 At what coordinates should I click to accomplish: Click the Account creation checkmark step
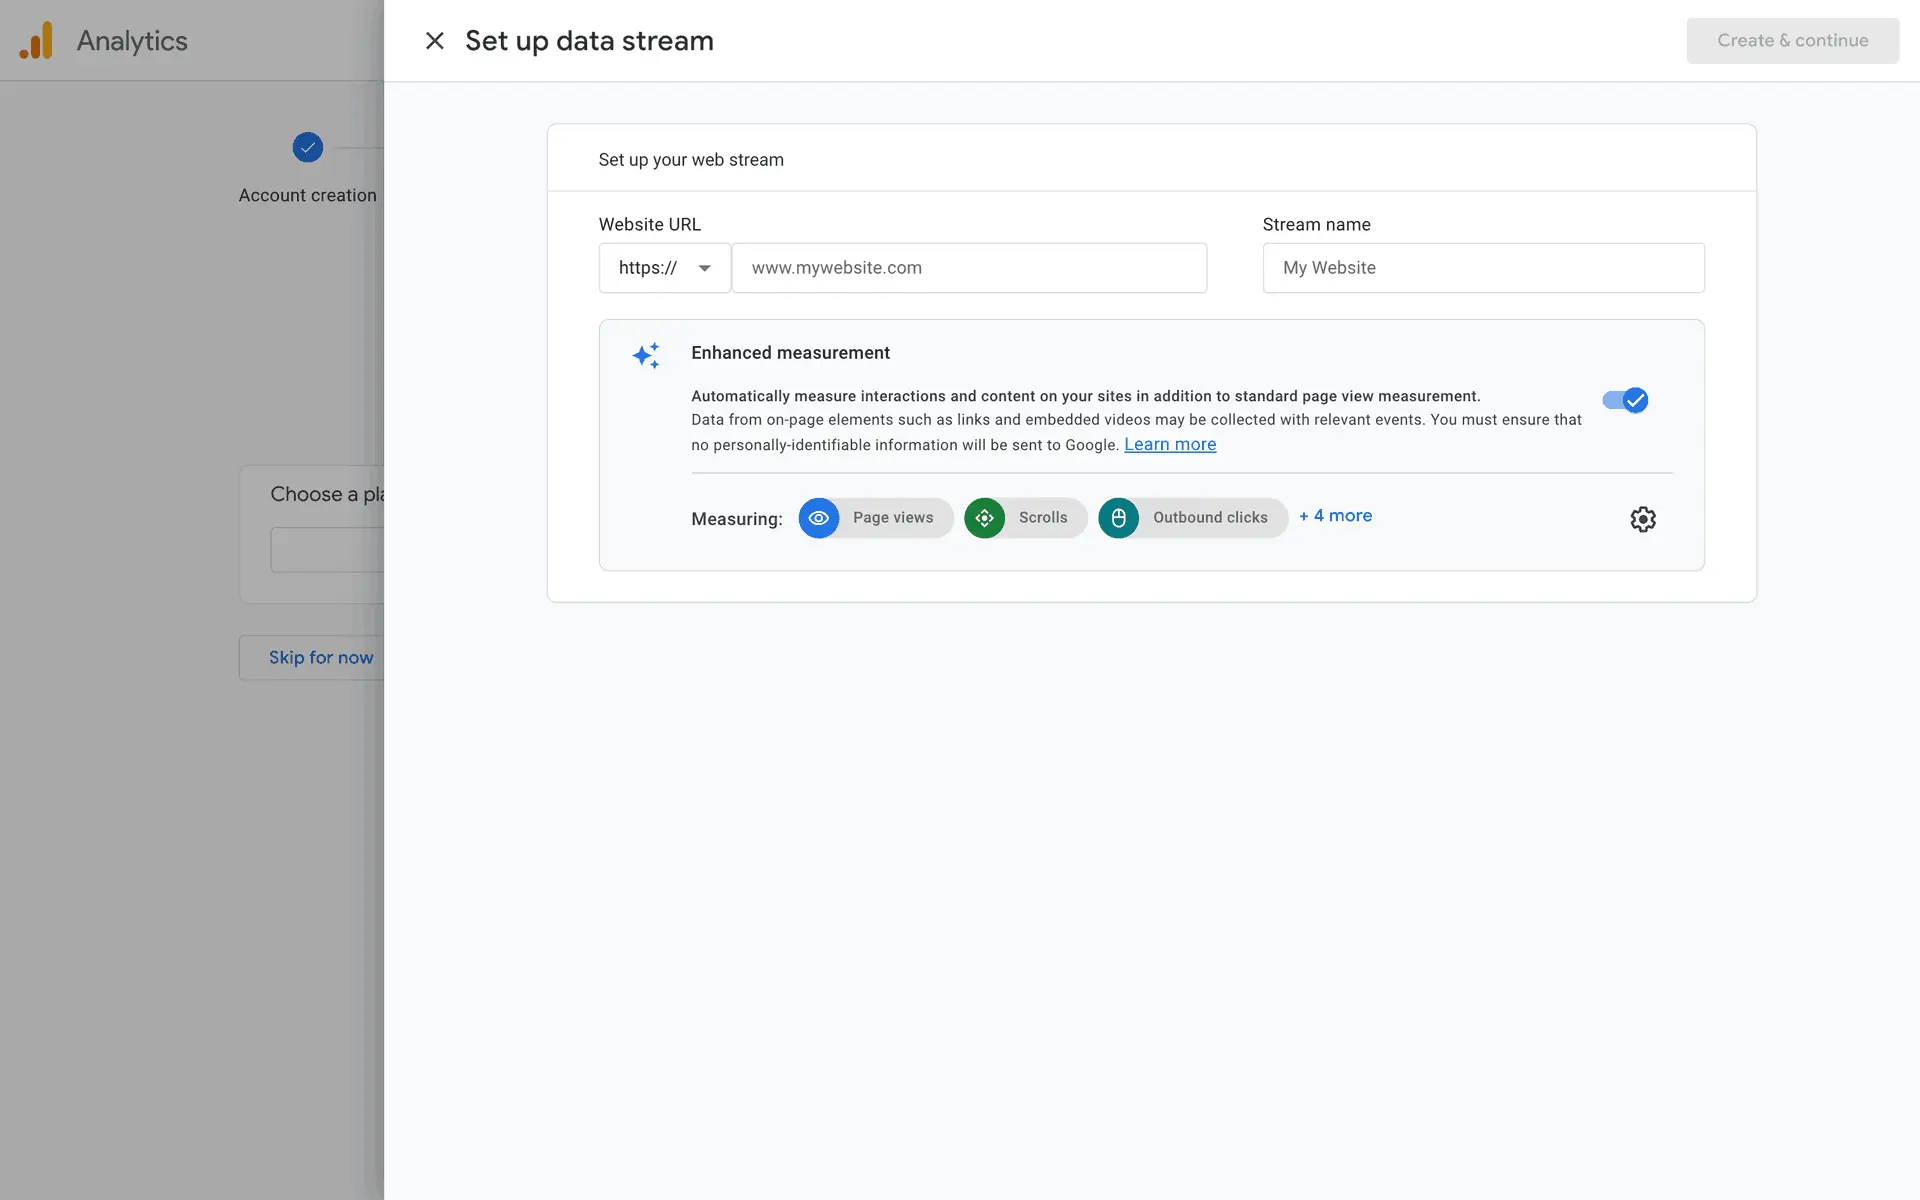[x=307, y=148]
